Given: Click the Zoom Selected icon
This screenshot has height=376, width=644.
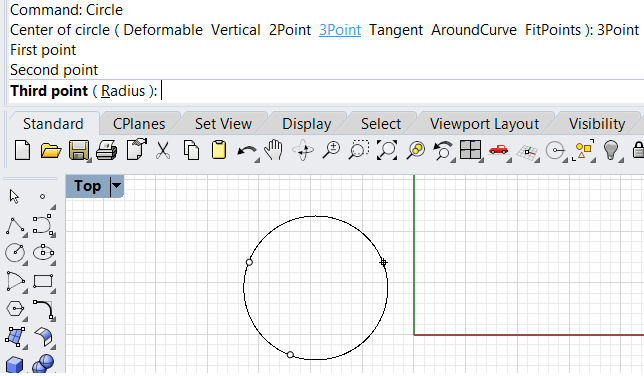Looking at the screenshot, I should pos(416,150).
